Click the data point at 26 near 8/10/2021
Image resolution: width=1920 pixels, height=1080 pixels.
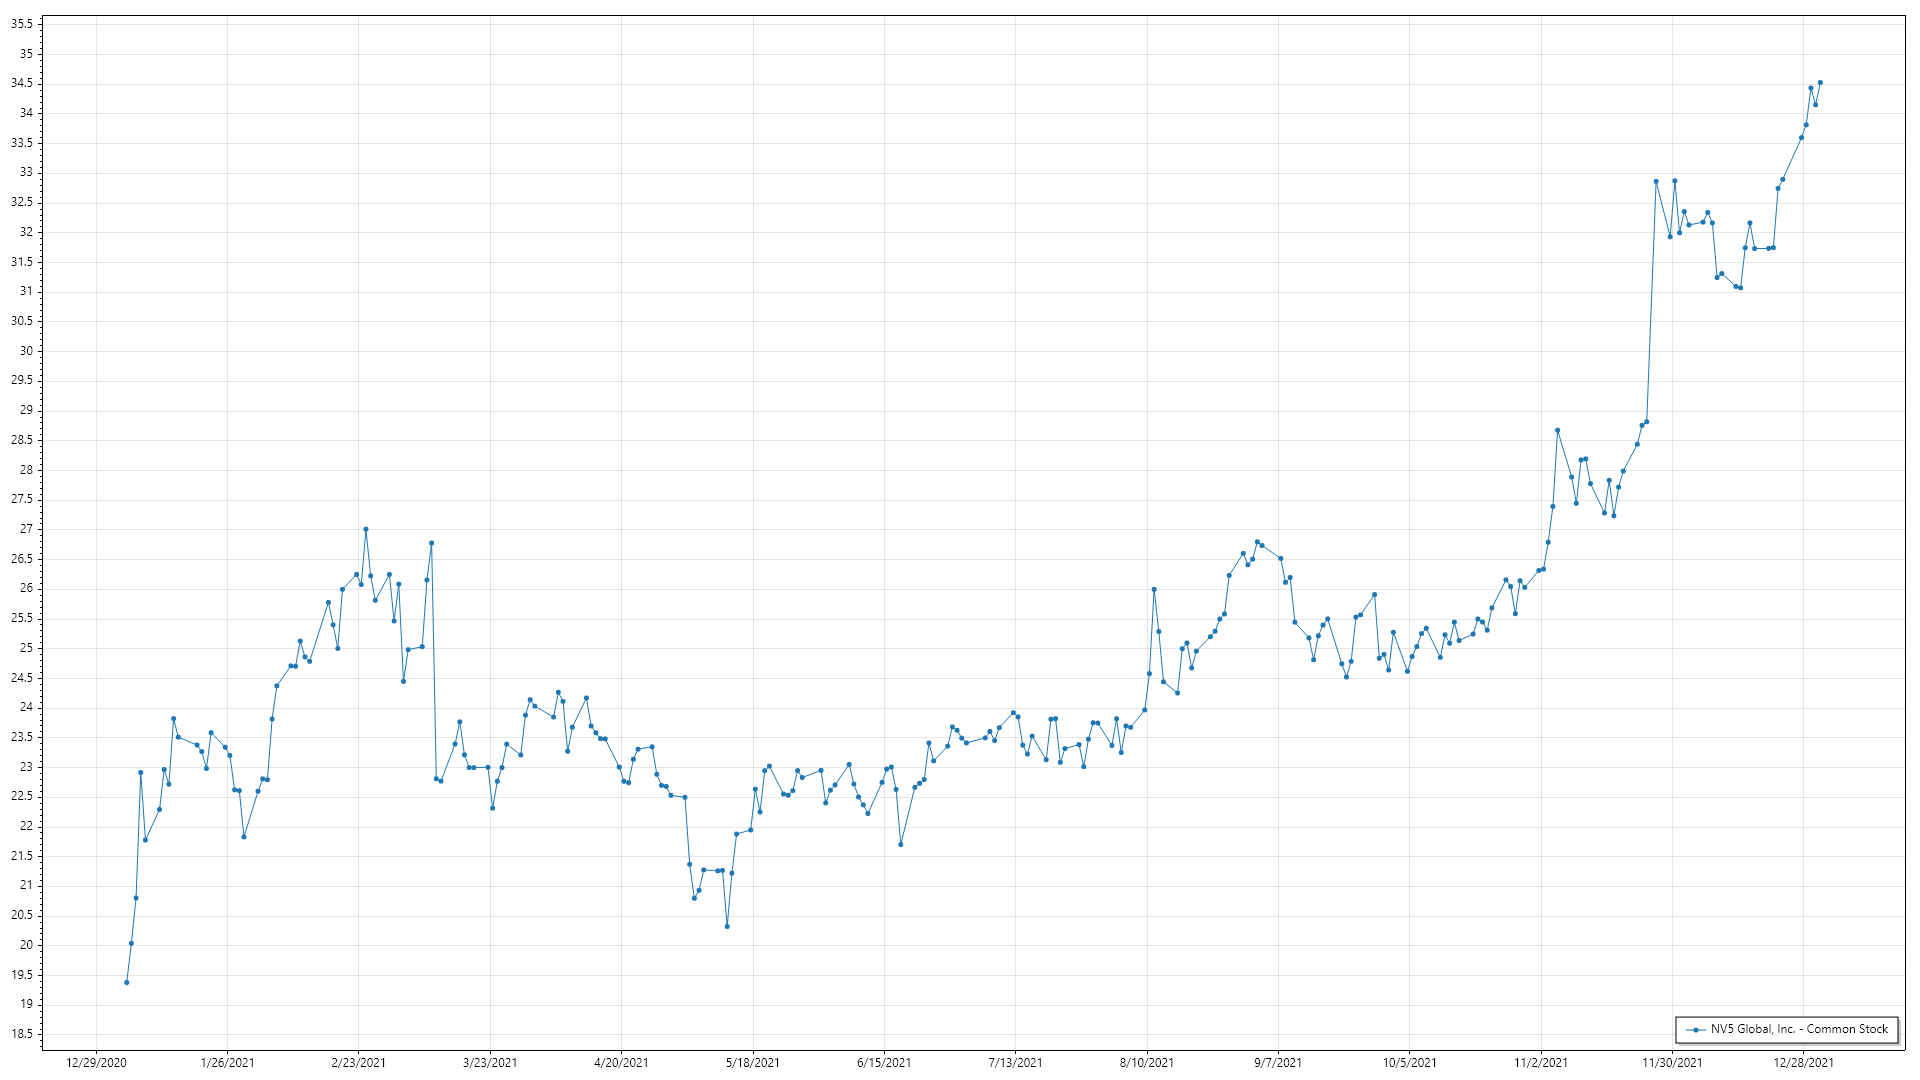1154,590
